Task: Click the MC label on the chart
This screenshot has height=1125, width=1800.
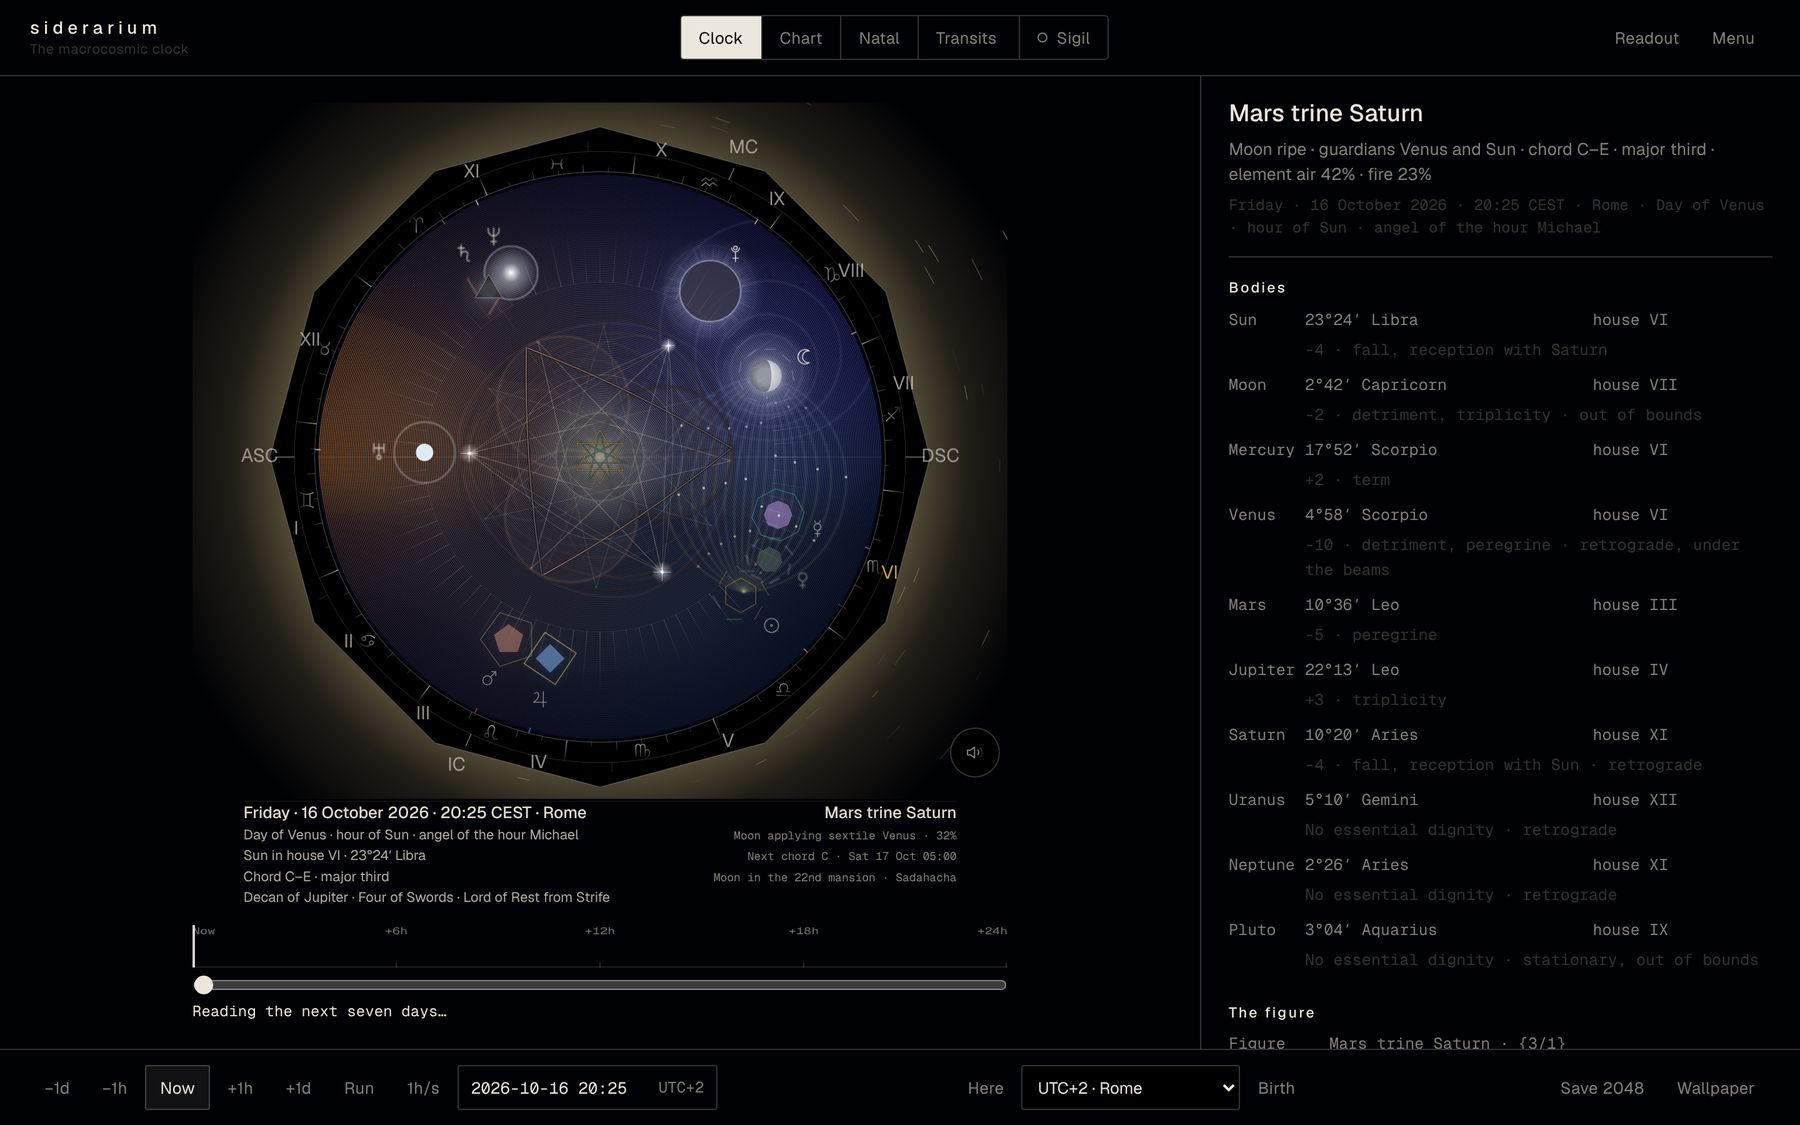Action: click(743, 147)
